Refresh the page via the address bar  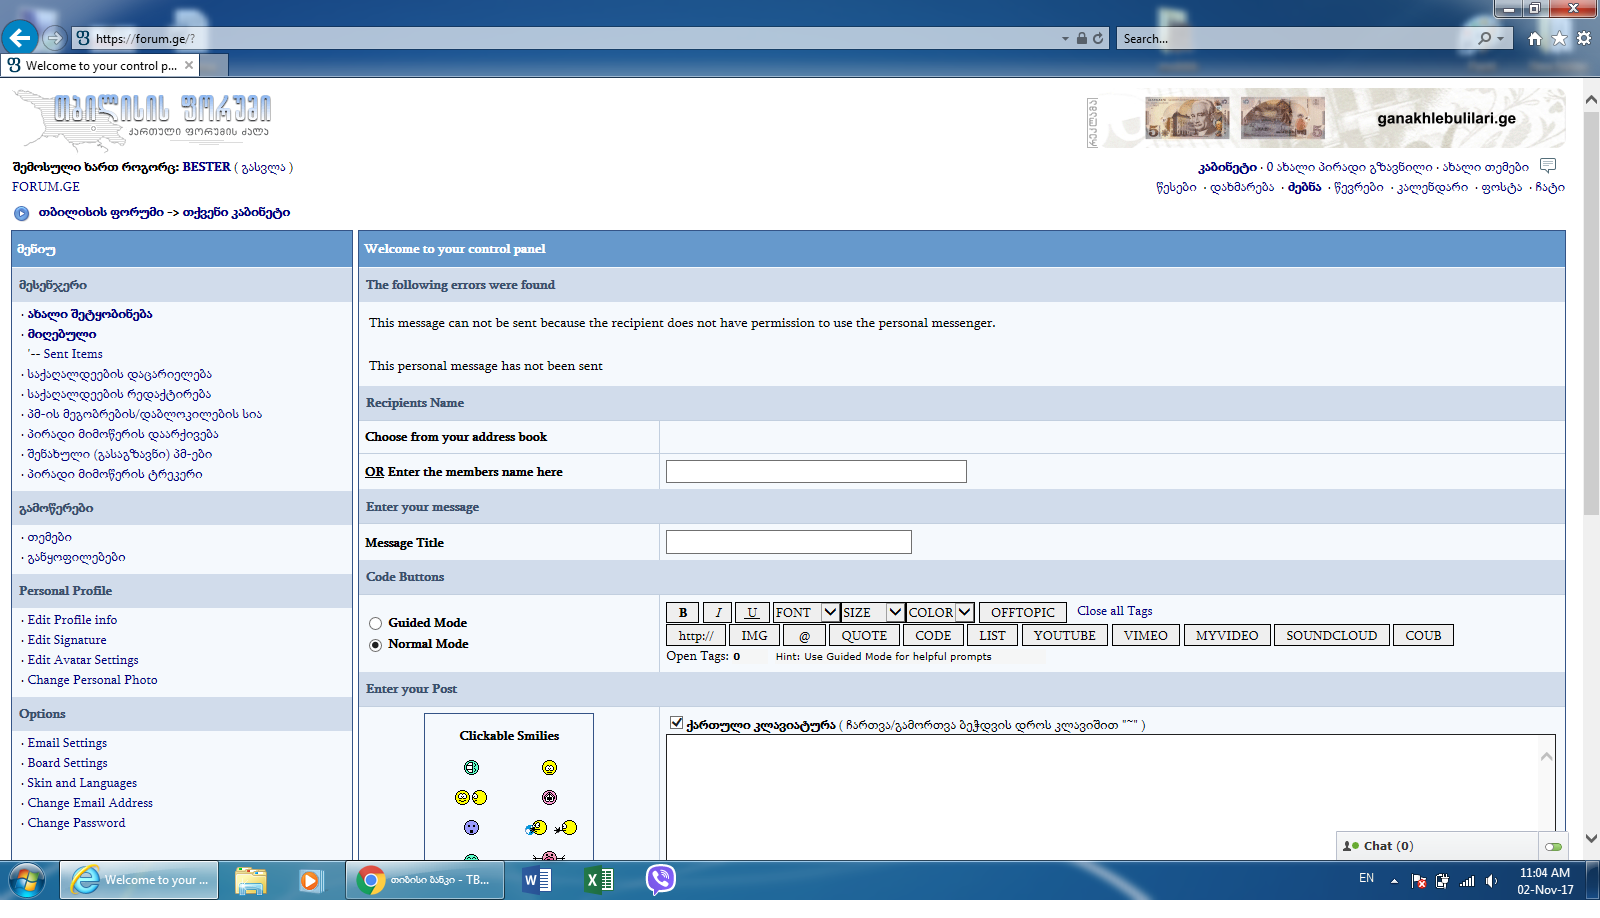click(1098, 38)
